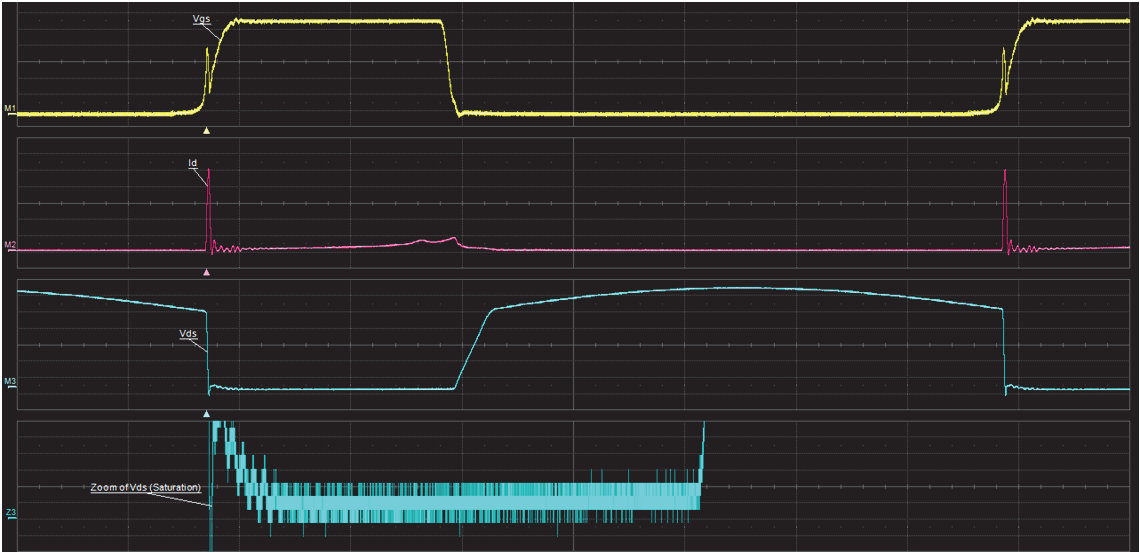Click the M3 trace marker

click(x=9, y=381)
